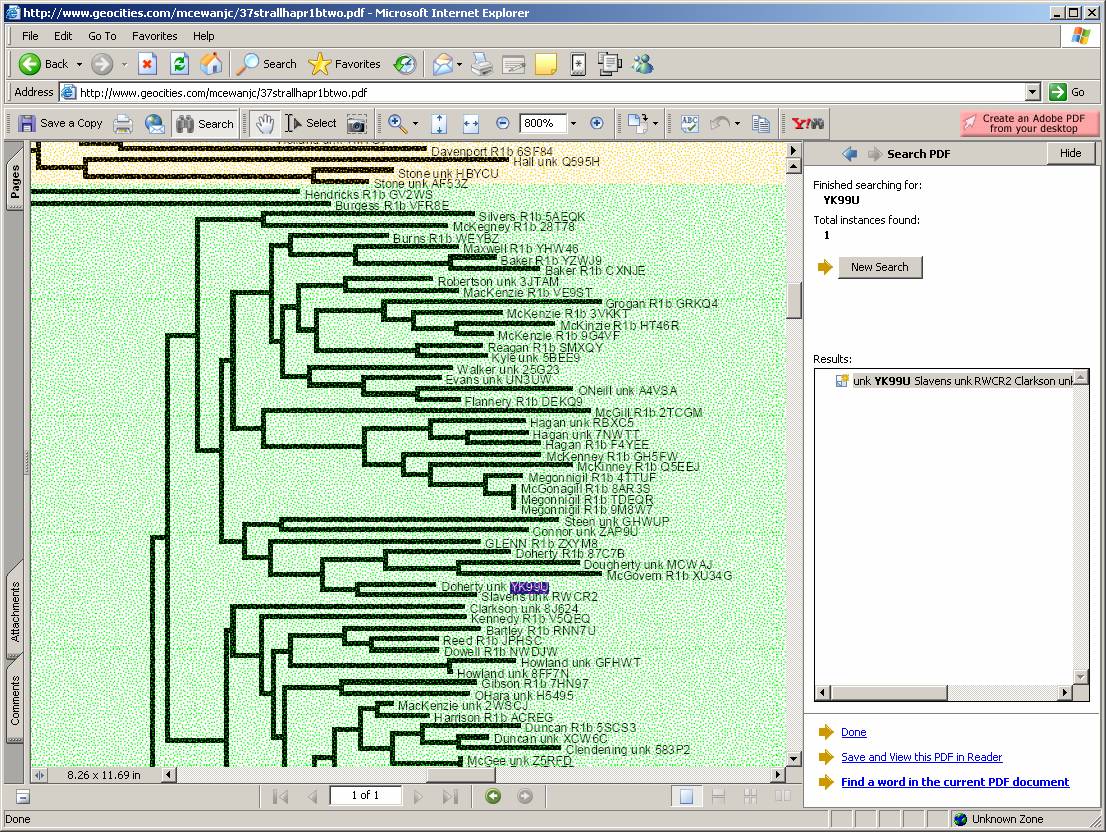Expand the zoom tool options dropdown
Image resolution: width=1106 pixels, height=832 pixels.
click(415, 123)
